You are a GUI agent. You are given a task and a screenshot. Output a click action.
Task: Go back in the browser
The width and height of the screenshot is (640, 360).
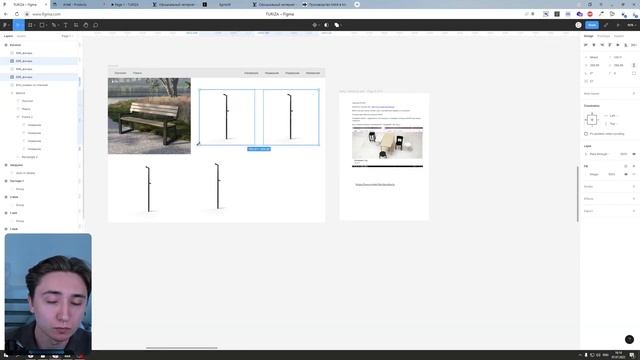point(6,14)
